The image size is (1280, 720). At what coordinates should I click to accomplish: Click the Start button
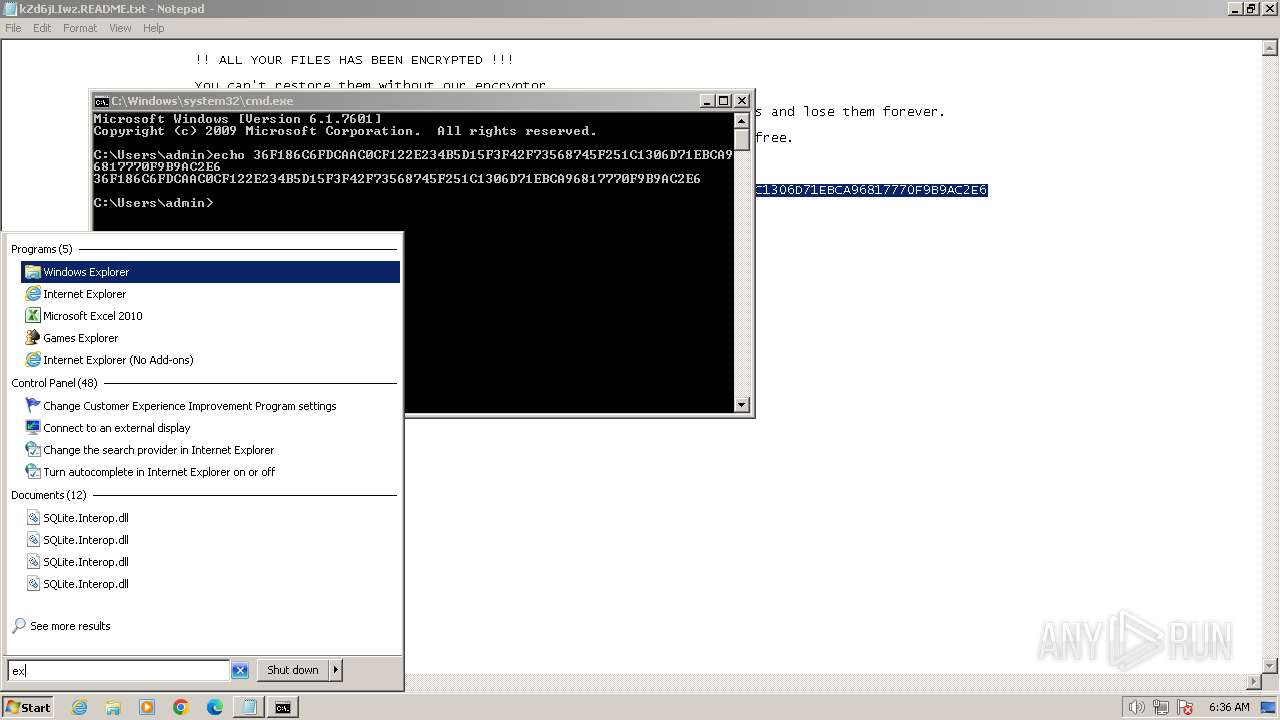point(27,707)
